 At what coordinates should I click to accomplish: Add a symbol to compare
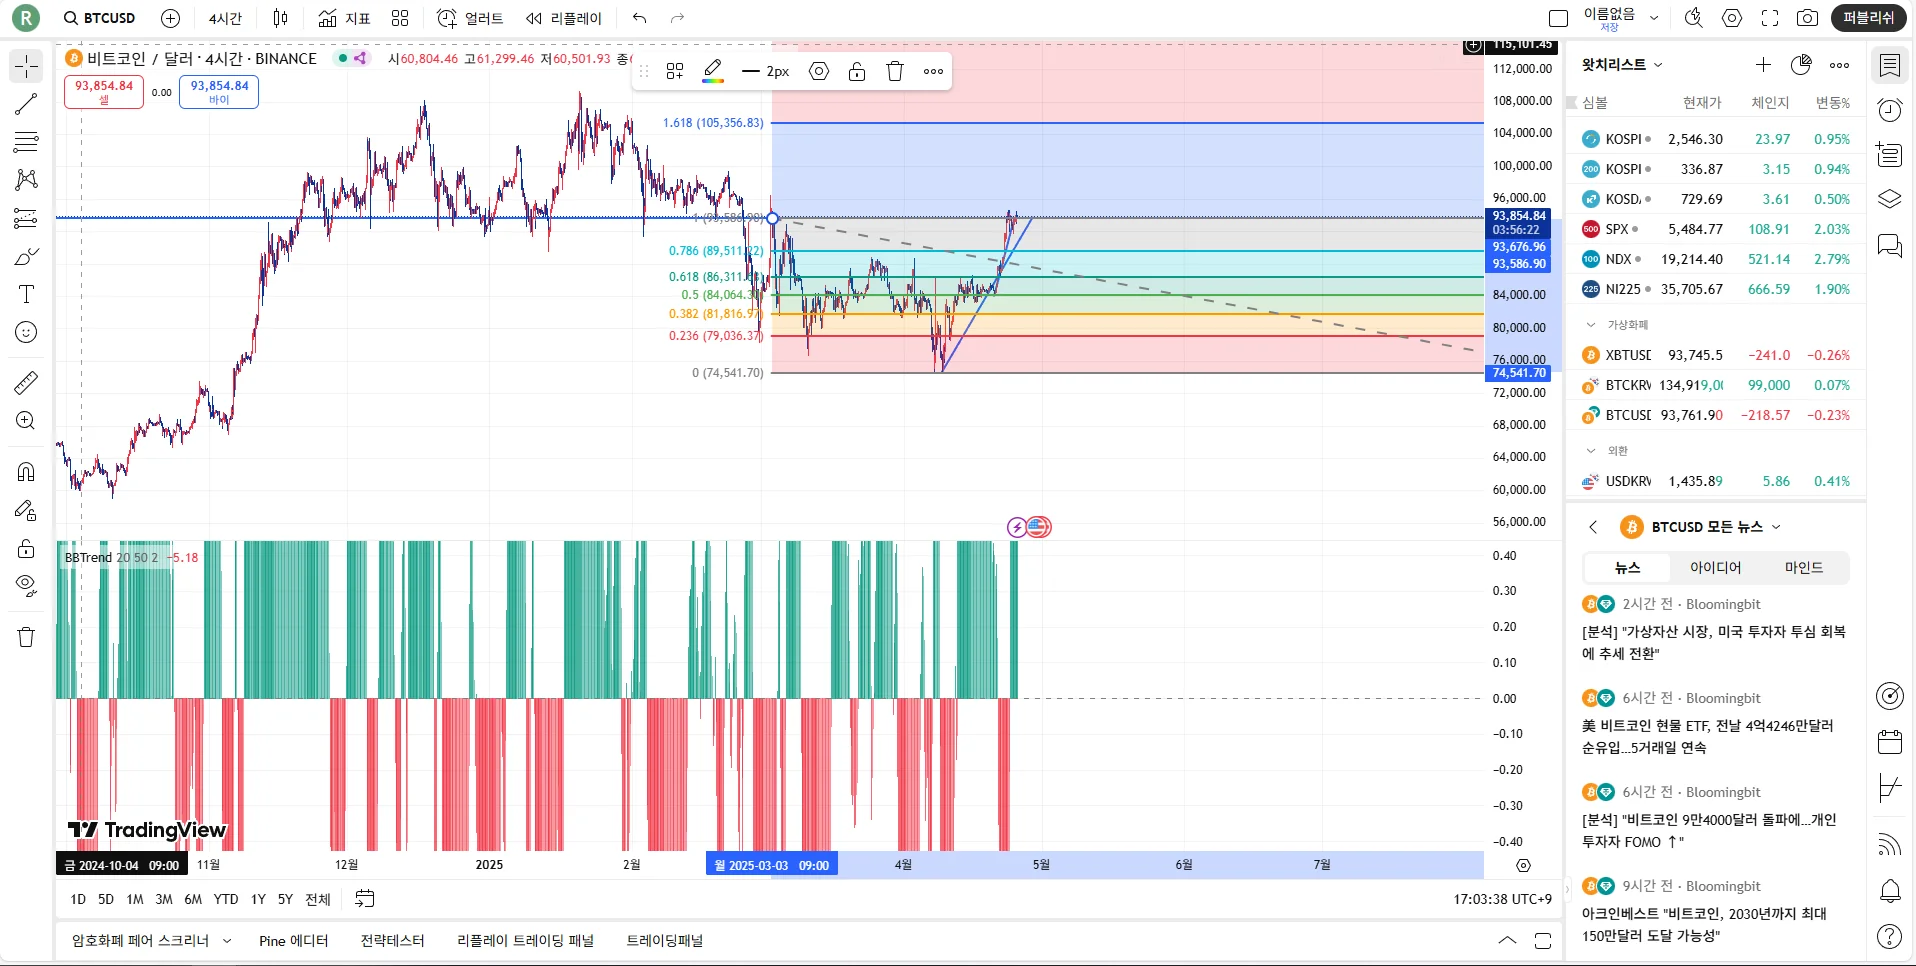(171, 18)
